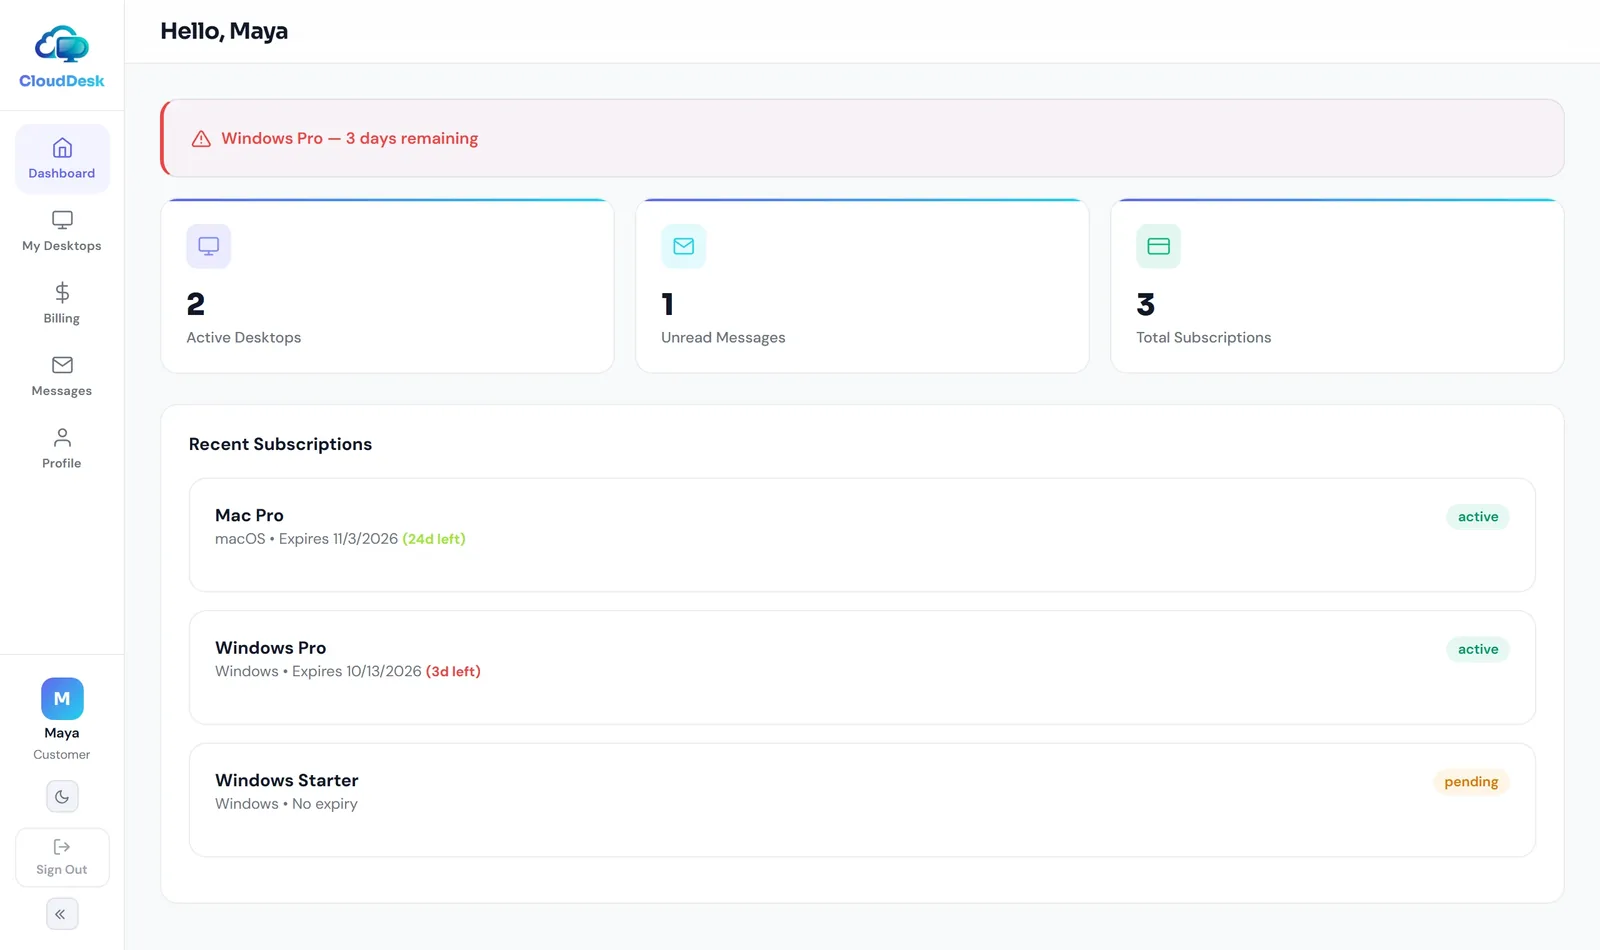Open the Windows Starter subscription row
The height and width of the screenshot is (950, 1600).
point(862,800)
